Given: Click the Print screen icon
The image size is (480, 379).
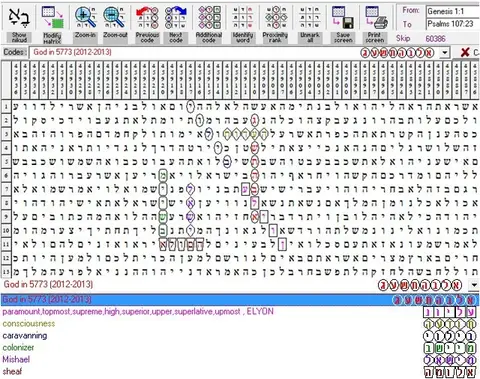Looking at the screenshot, I should pyautogui.click(x=375, y=17).
